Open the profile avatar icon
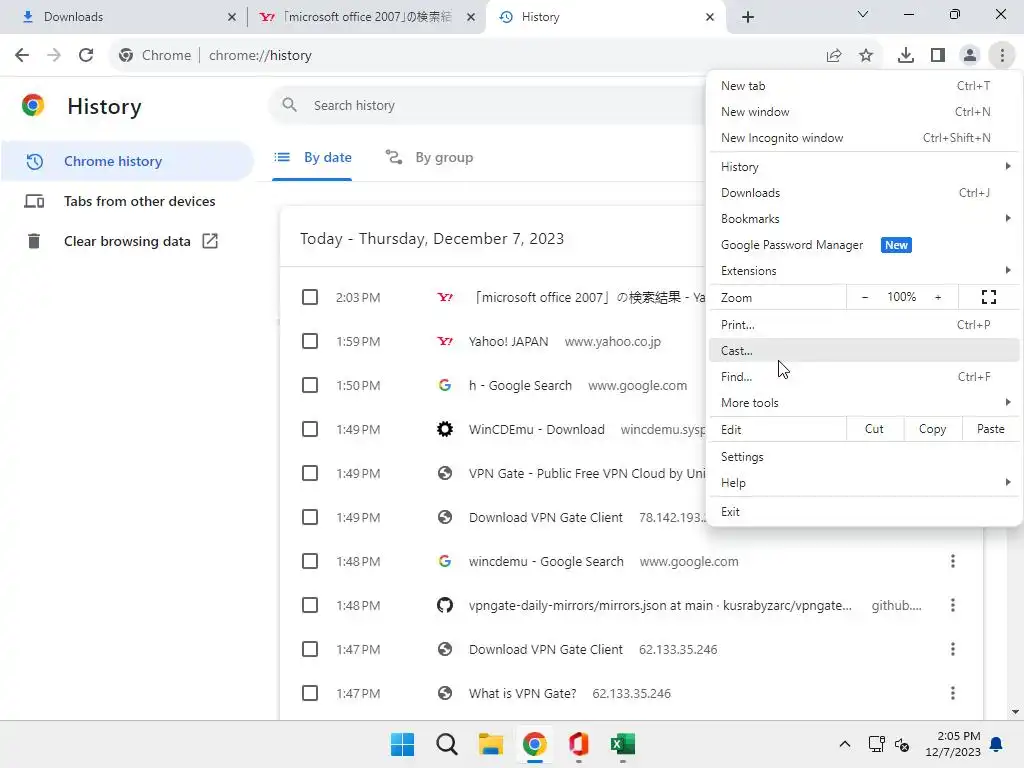Screen dimensions: 1024x768 click(x=970, y=56)
